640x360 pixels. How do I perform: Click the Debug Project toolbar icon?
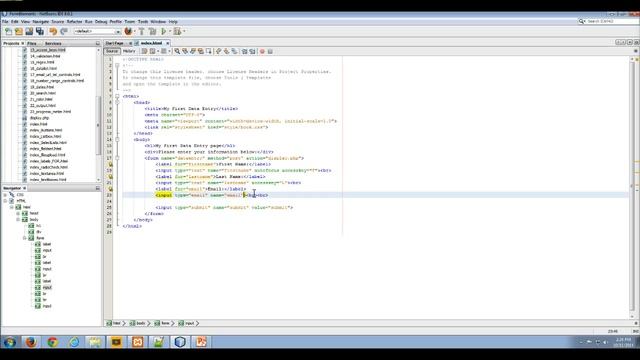[x=177, y=31]
